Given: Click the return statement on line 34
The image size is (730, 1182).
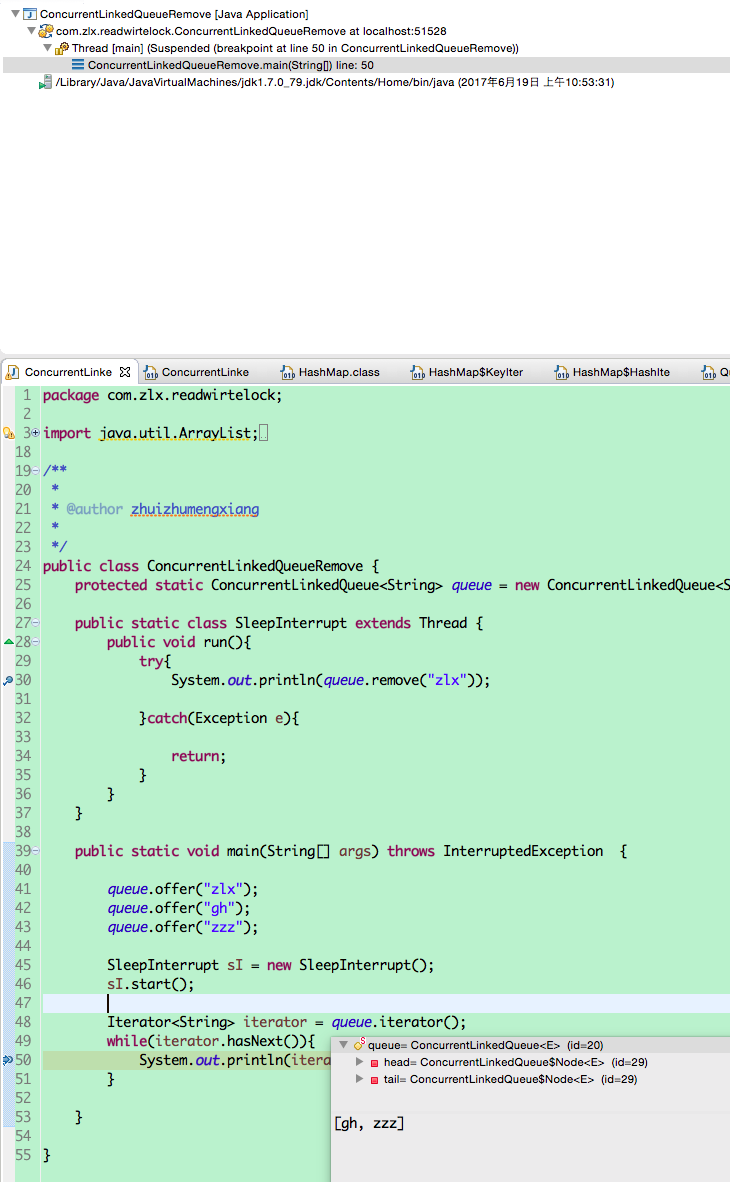Looking at the screenshot, I should (198, 756).
